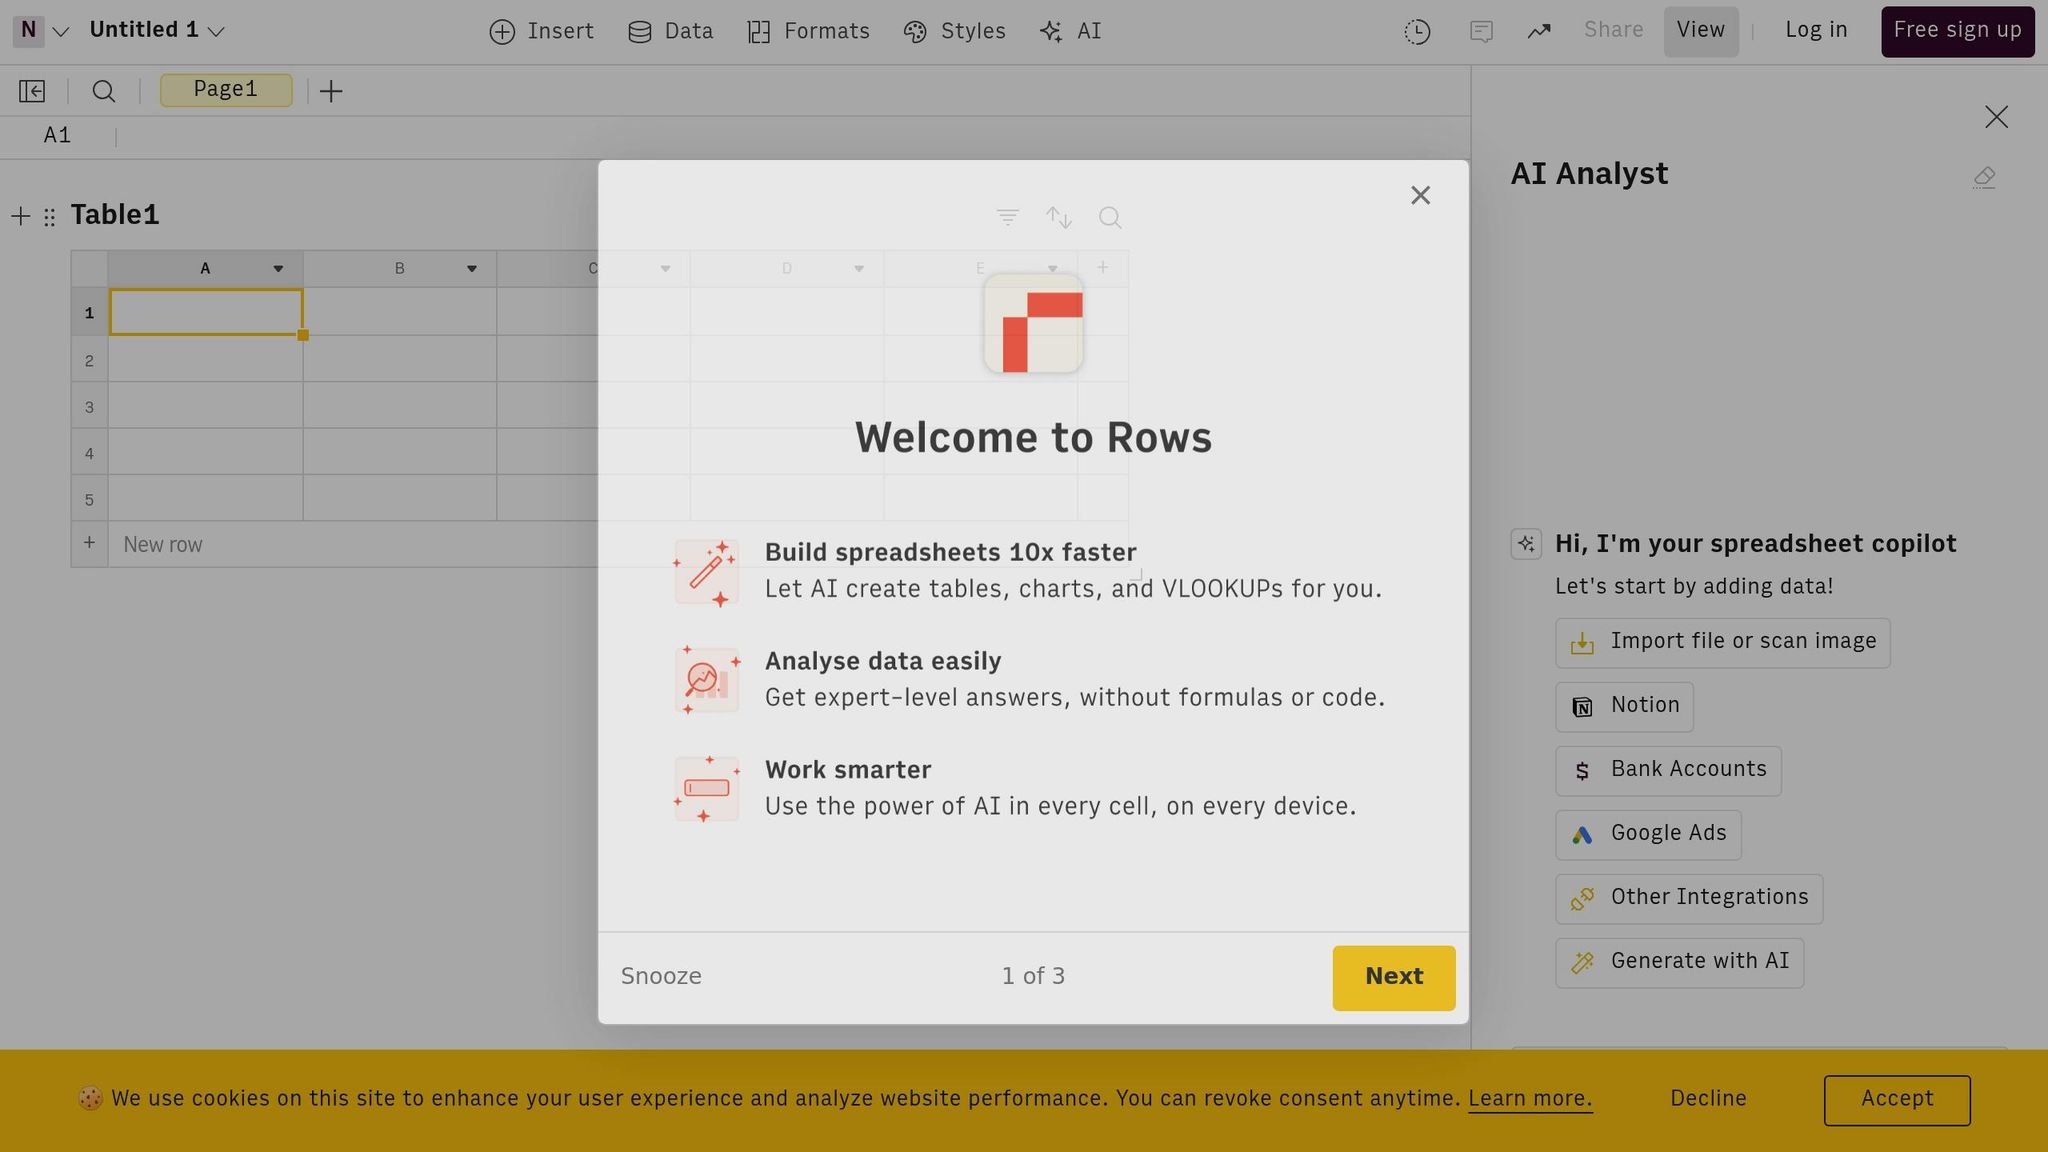Open column E dropdown arrow
2048x1152 pixels.
point(1052,269)
